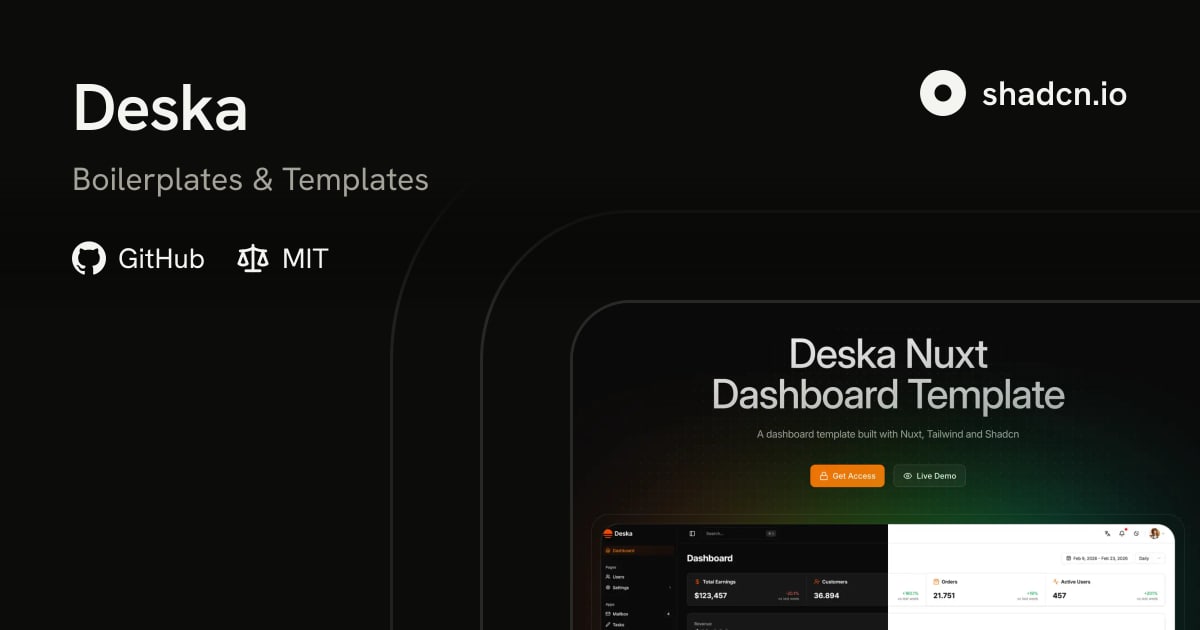The height and width of the screenshot is (630, 1200).
Task: Click the Boilerplates & Templates subtitle
Action: click(x=250, y=180)
